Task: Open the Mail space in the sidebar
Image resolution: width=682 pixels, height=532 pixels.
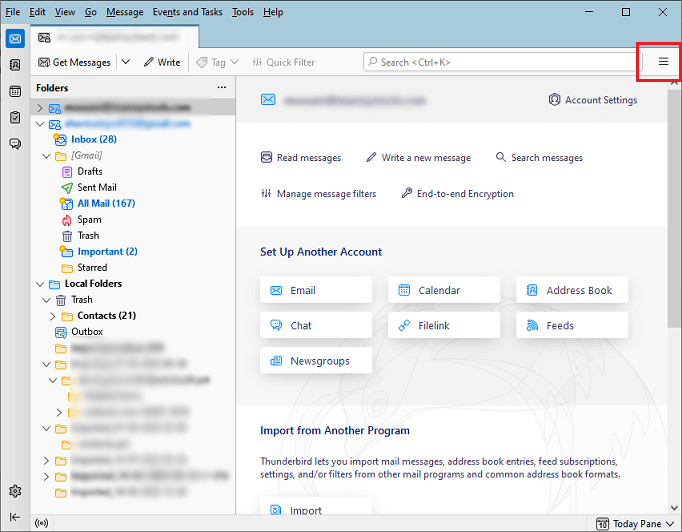Action: pos(15,39)
